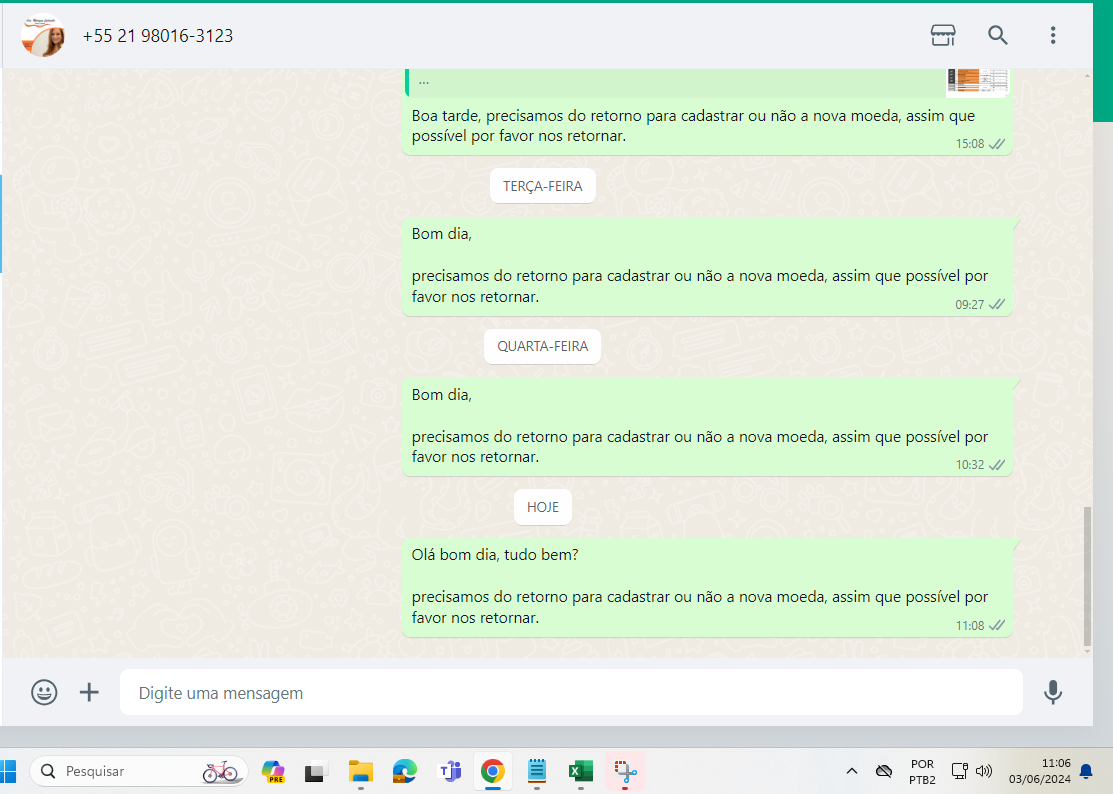Image resolution: width=1113 pixels, height=794 pixels.
Task: Open the contact's profile picture
Action: point(43,35)
